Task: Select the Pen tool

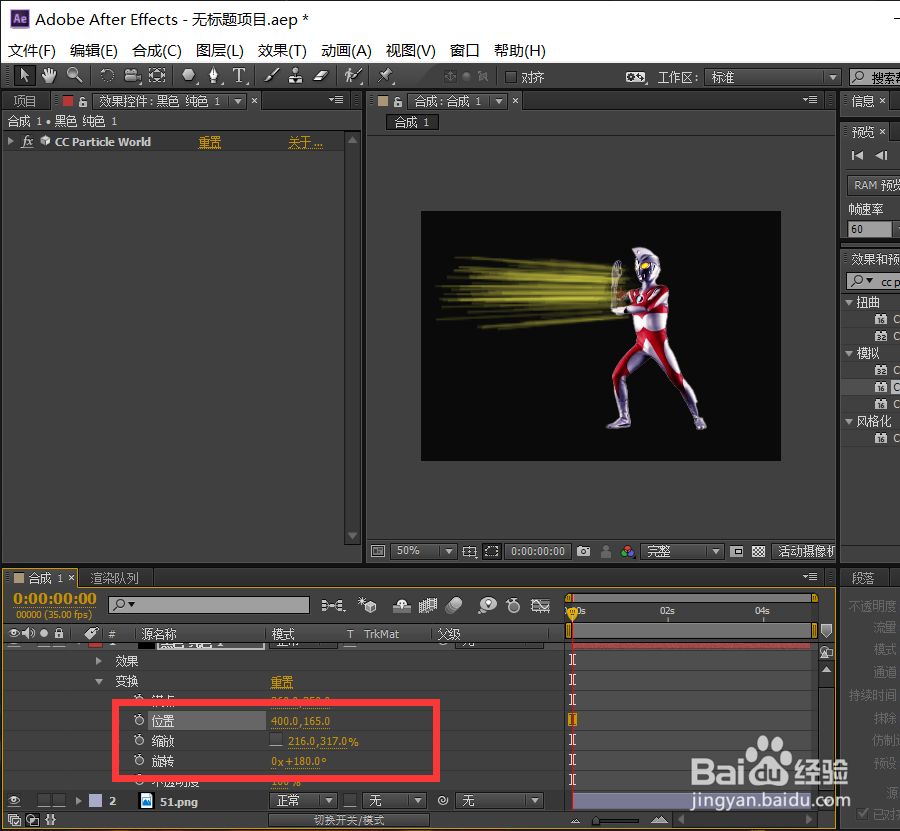Action: (214, 76)
